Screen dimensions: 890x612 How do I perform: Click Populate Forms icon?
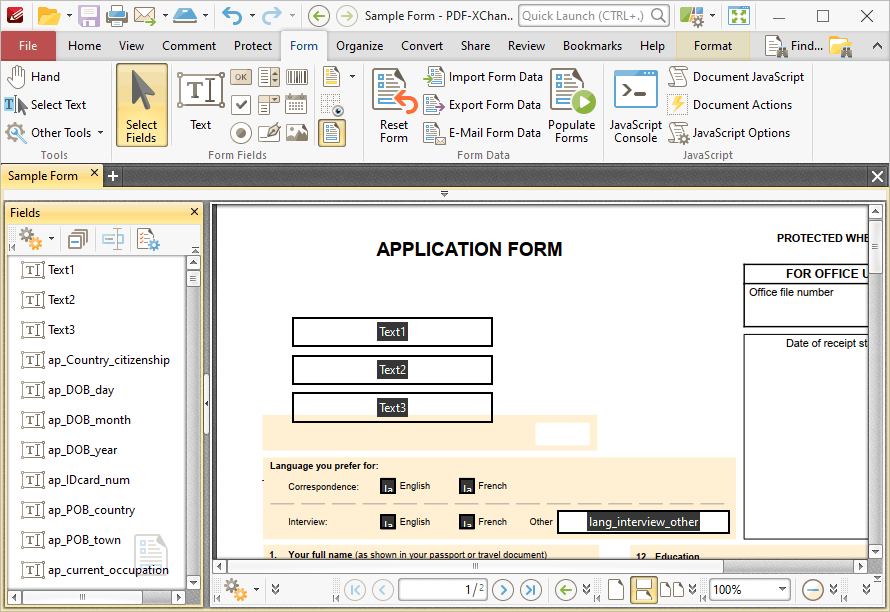pyautogui.click(x=572, y=105)
